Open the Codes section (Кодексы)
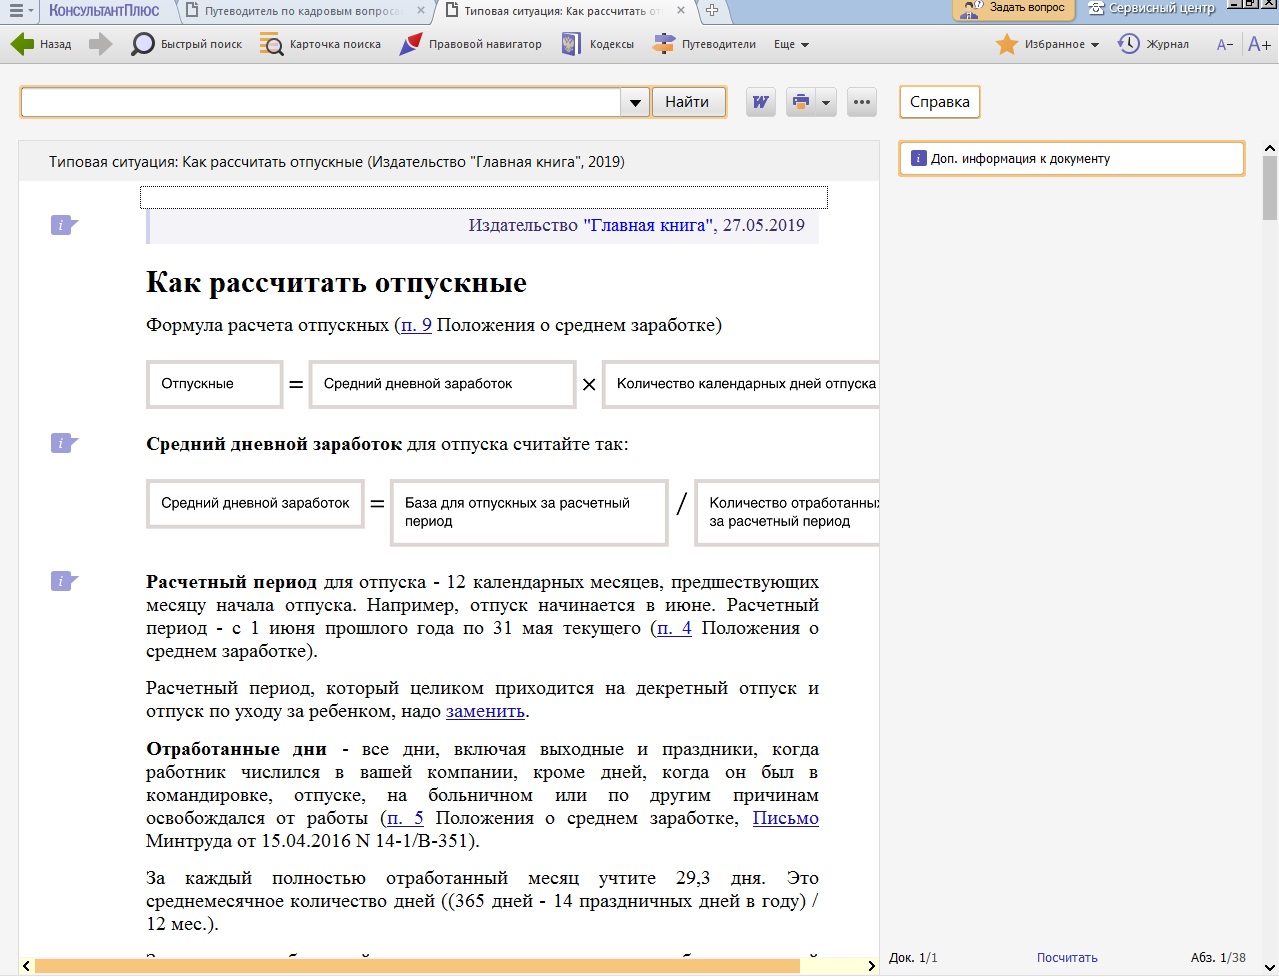Screen dimensions: 1279x977 point(571,44)
